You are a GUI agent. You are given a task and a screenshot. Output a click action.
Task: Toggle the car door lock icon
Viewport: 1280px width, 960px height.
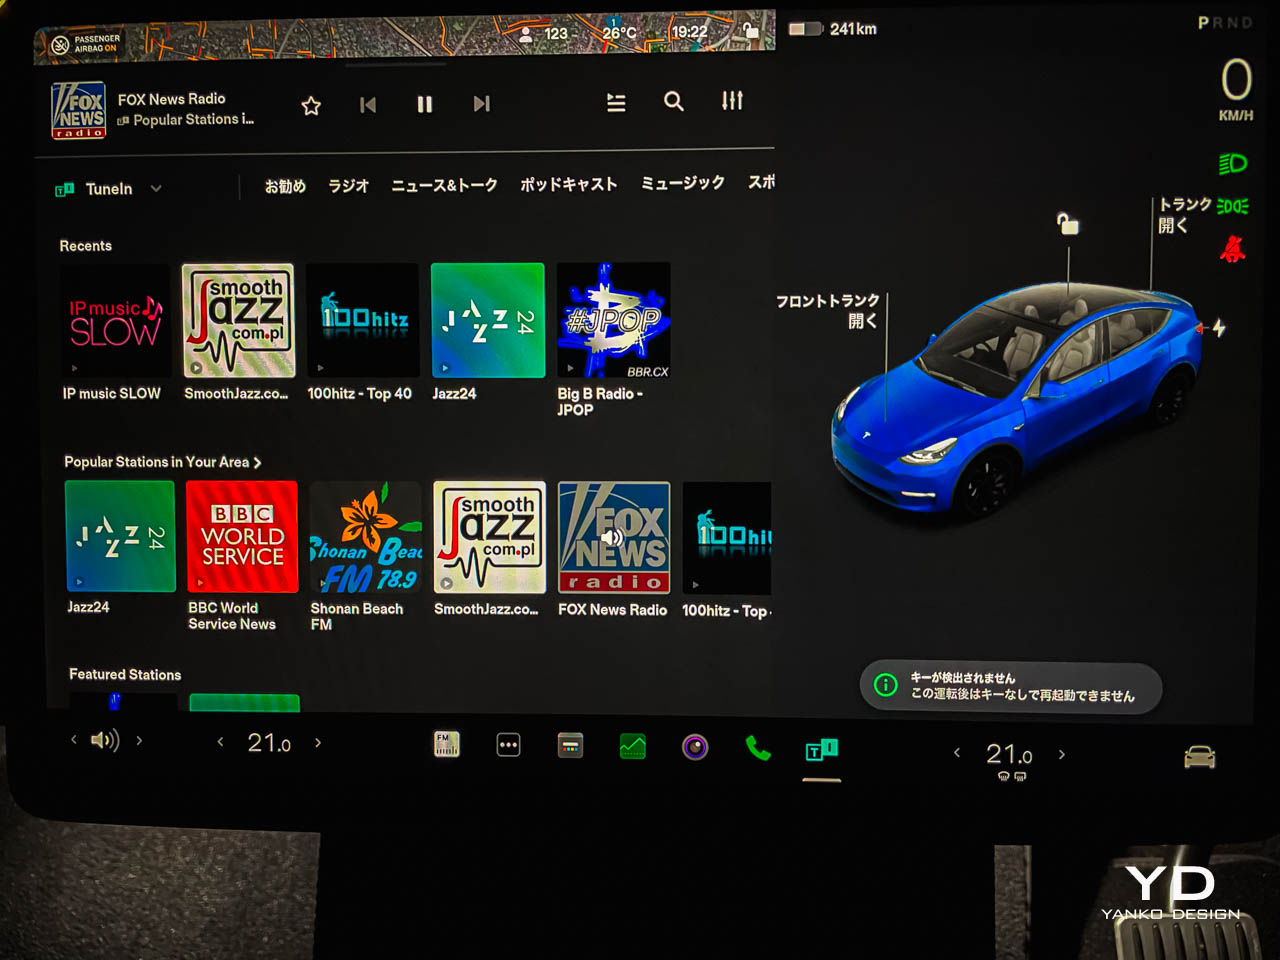coord(1068,224)
